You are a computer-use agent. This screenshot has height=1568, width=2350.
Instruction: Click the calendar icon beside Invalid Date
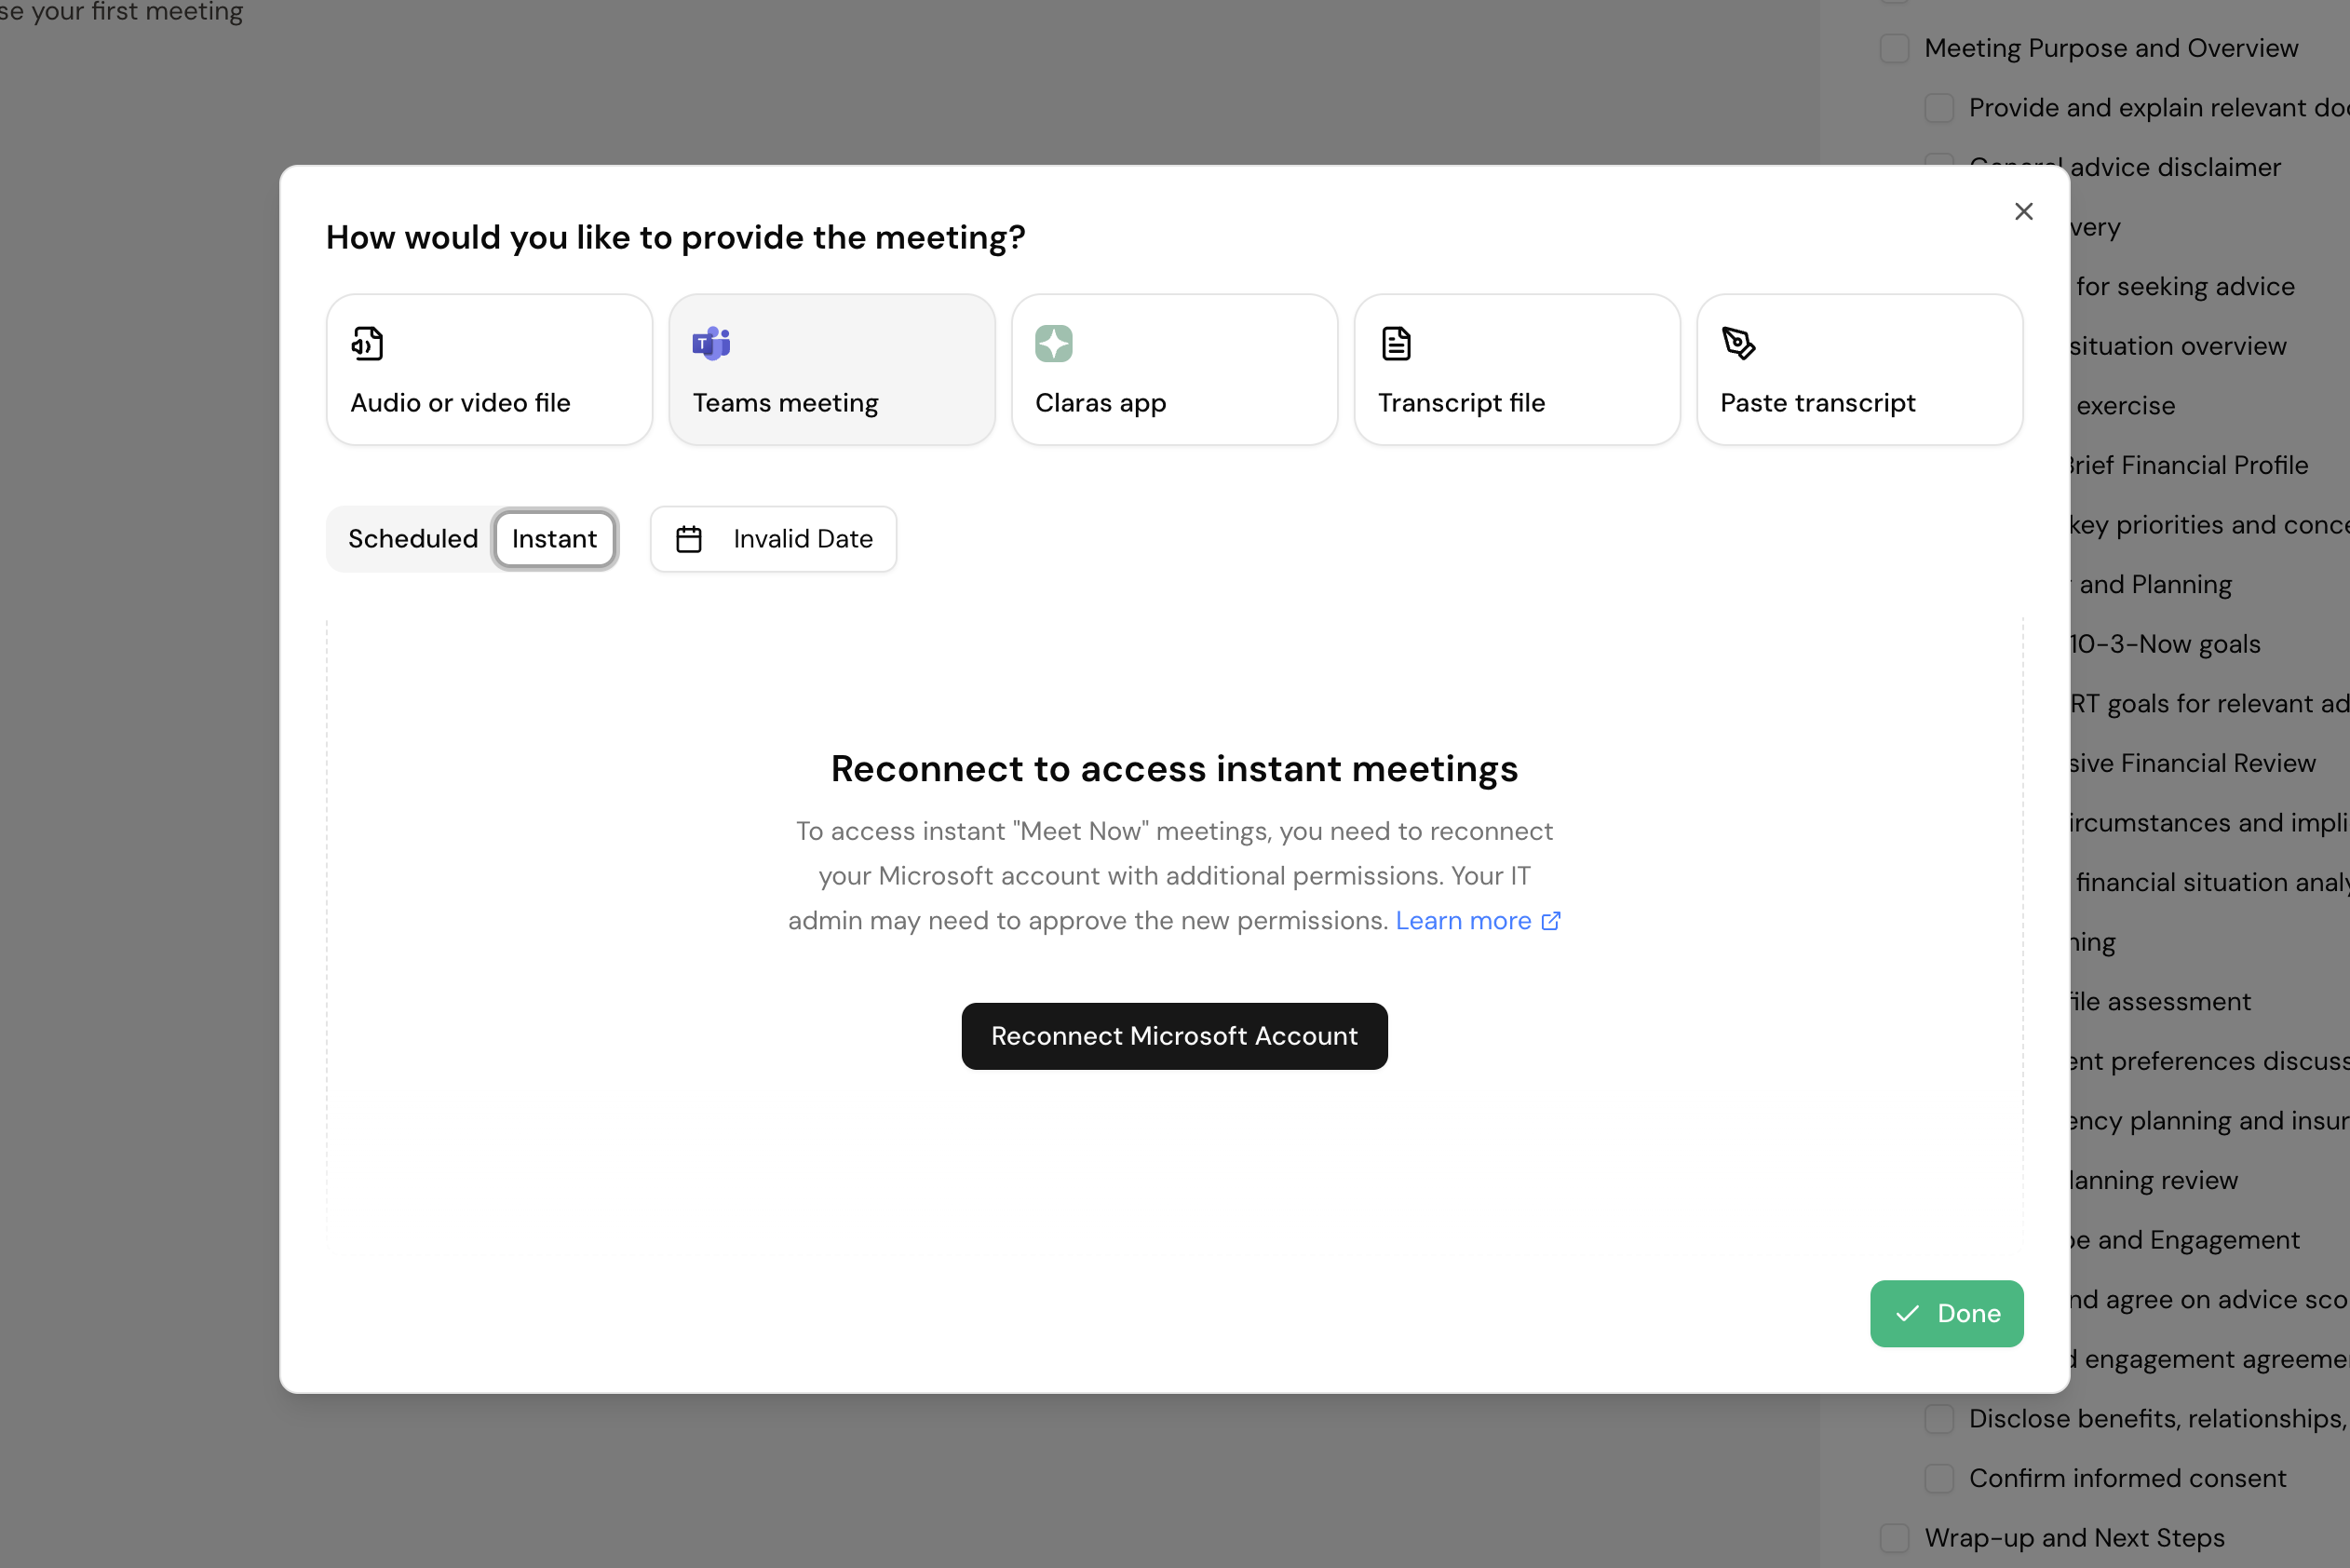[x=688, y=539]
